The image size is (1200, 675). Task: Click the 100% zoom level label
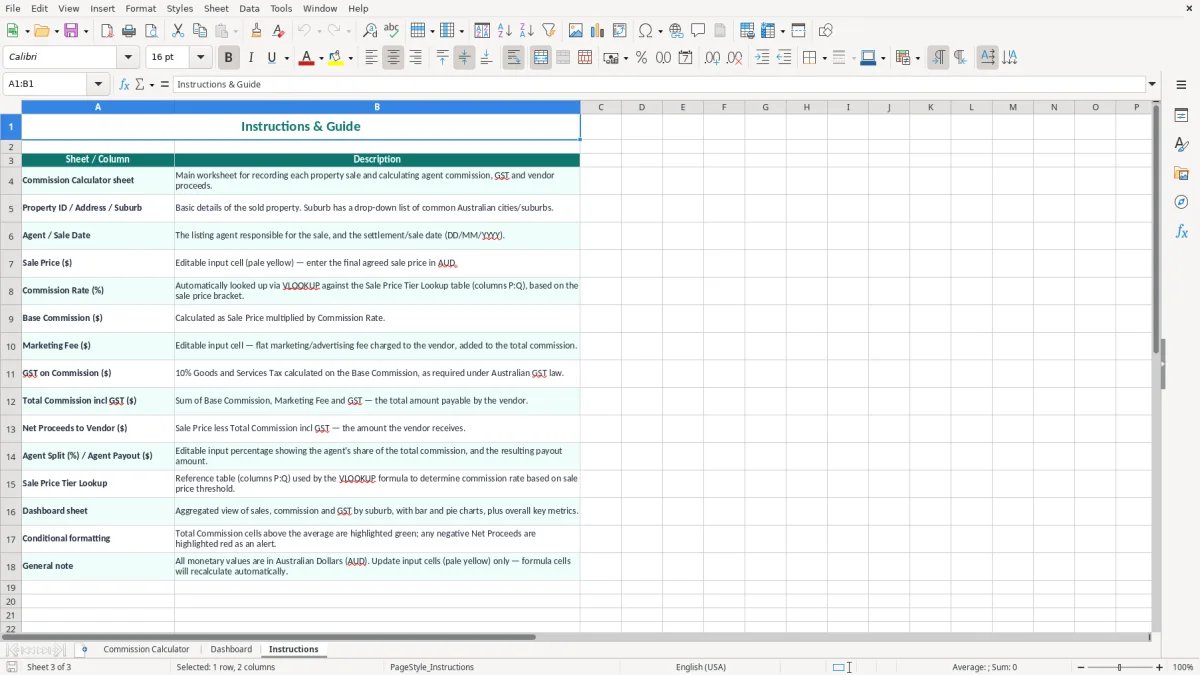(1183, 667)
